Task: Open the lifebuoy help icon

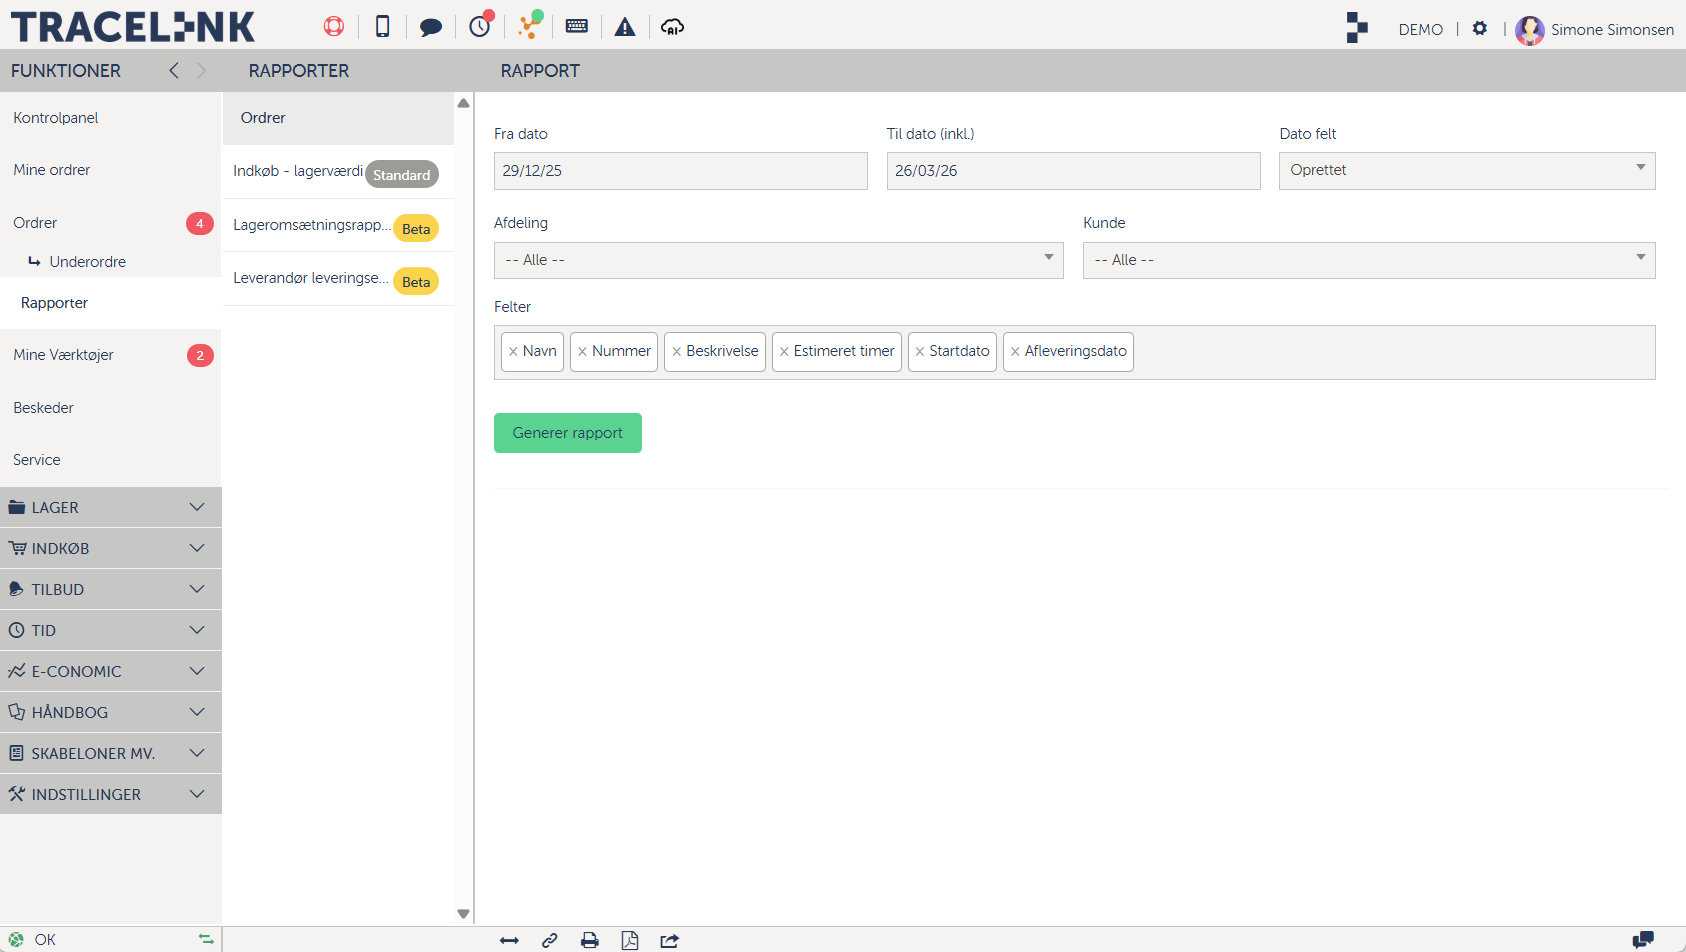Action: tap(334, 27)
